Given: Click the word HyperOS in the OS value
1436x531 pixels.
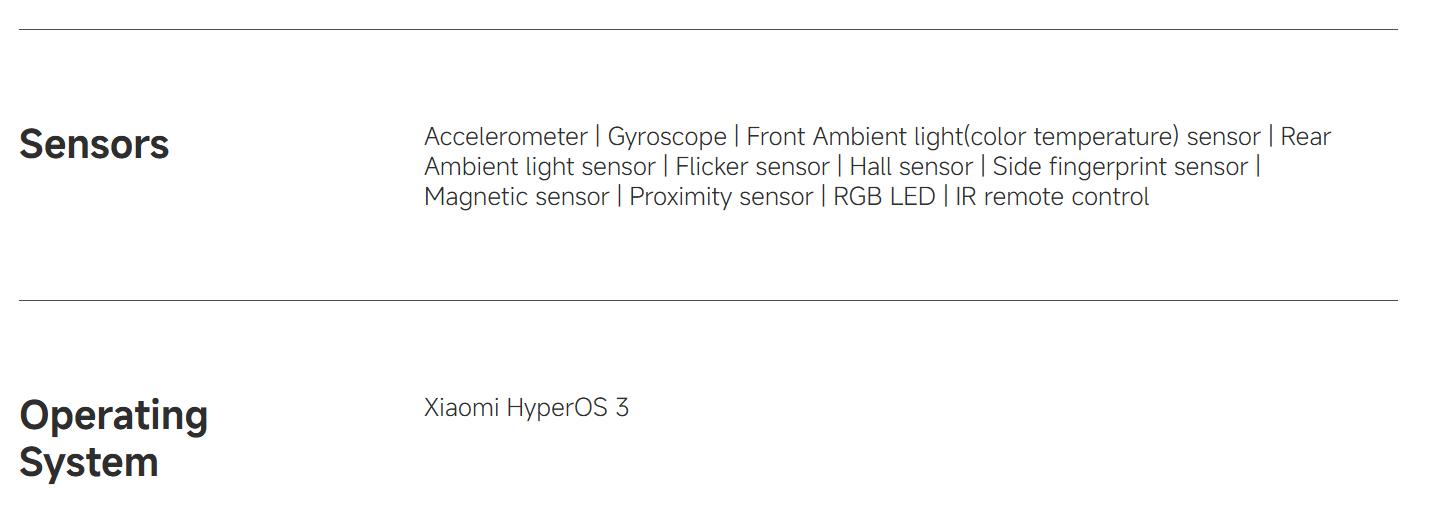Looking at the screenshot, I should click(558, 408).
